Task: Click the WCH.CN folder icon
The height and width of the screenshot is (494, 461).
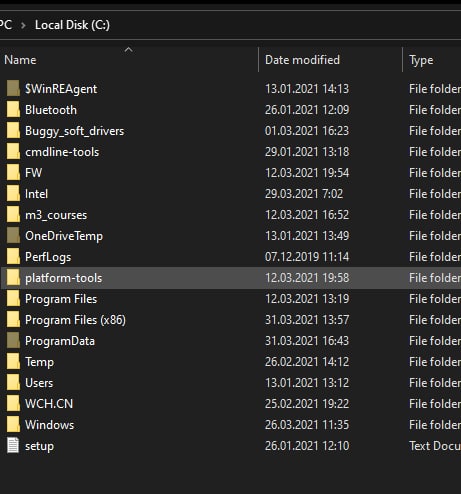Action: point(13,404)
